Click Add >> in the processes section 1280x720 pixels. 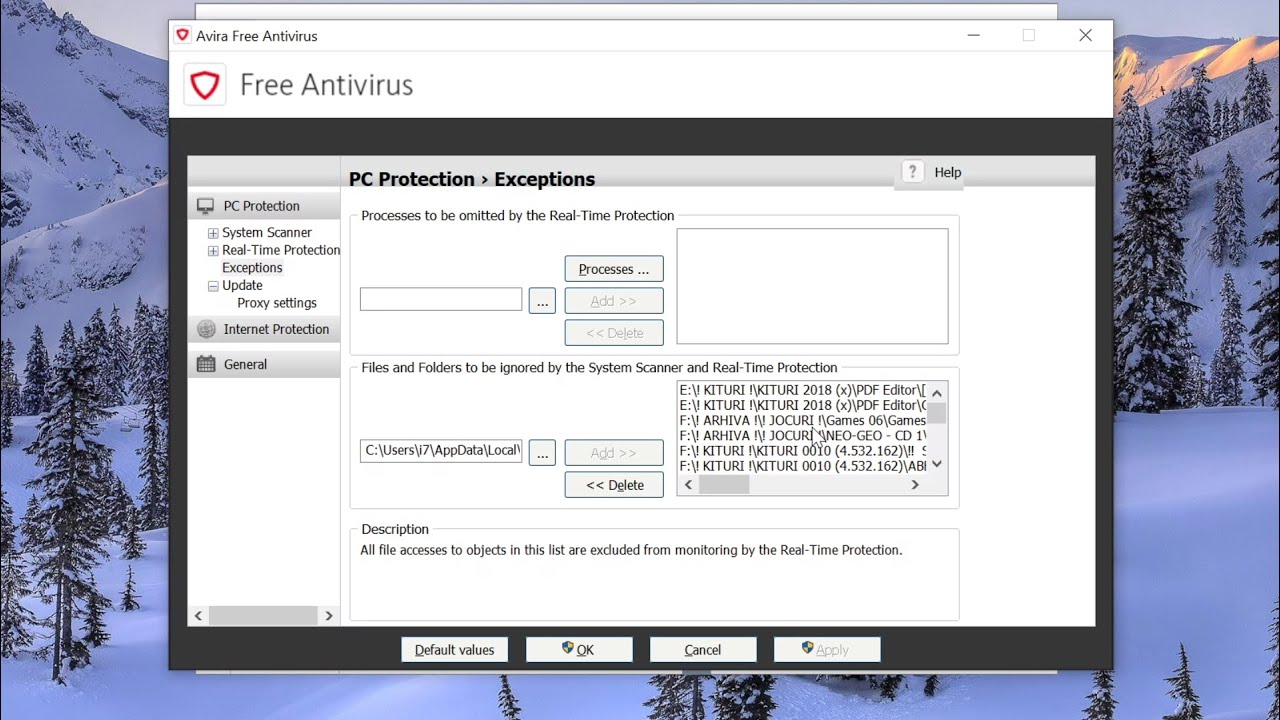pyautogui.click(x=614, y=301)
